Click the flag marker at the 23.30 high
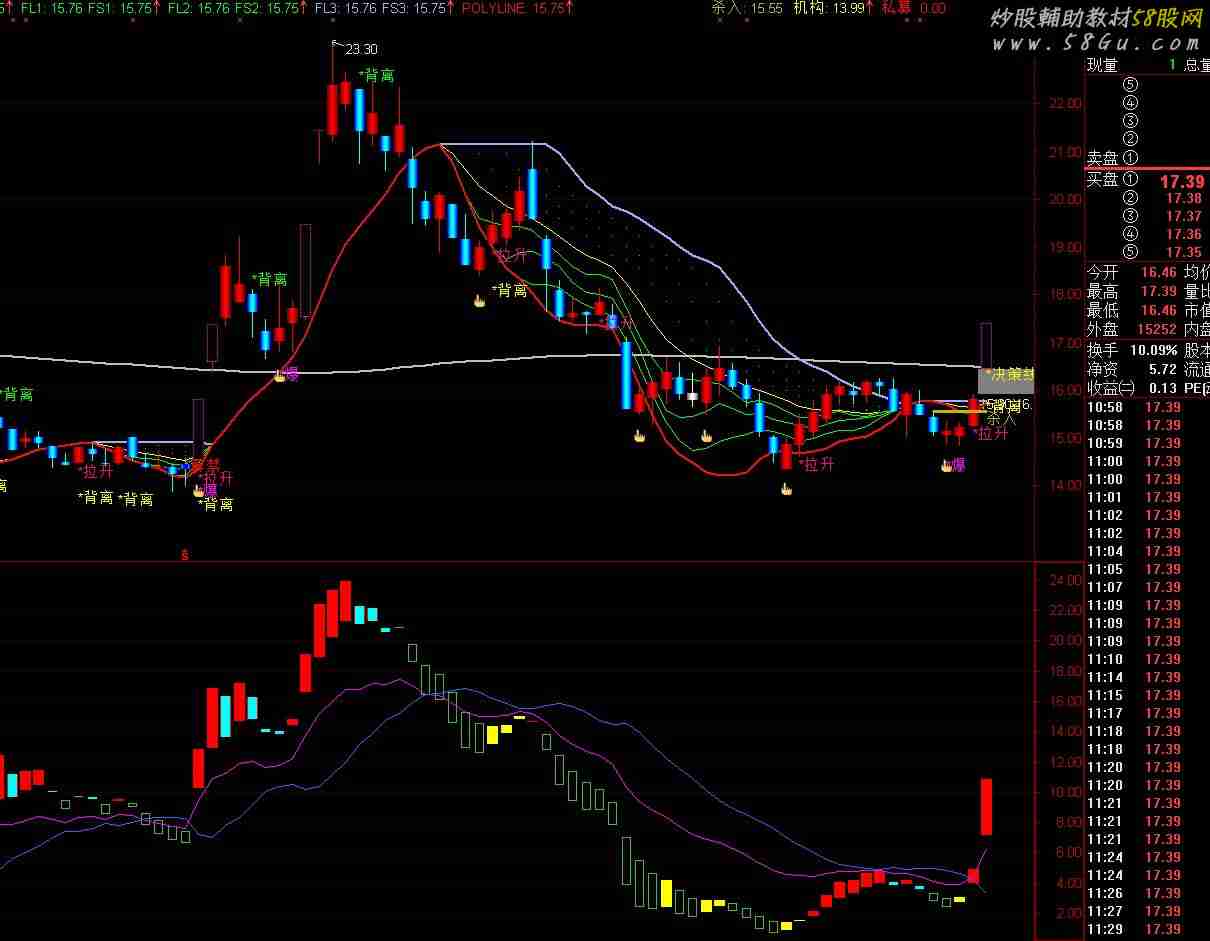 coord(337,45)
